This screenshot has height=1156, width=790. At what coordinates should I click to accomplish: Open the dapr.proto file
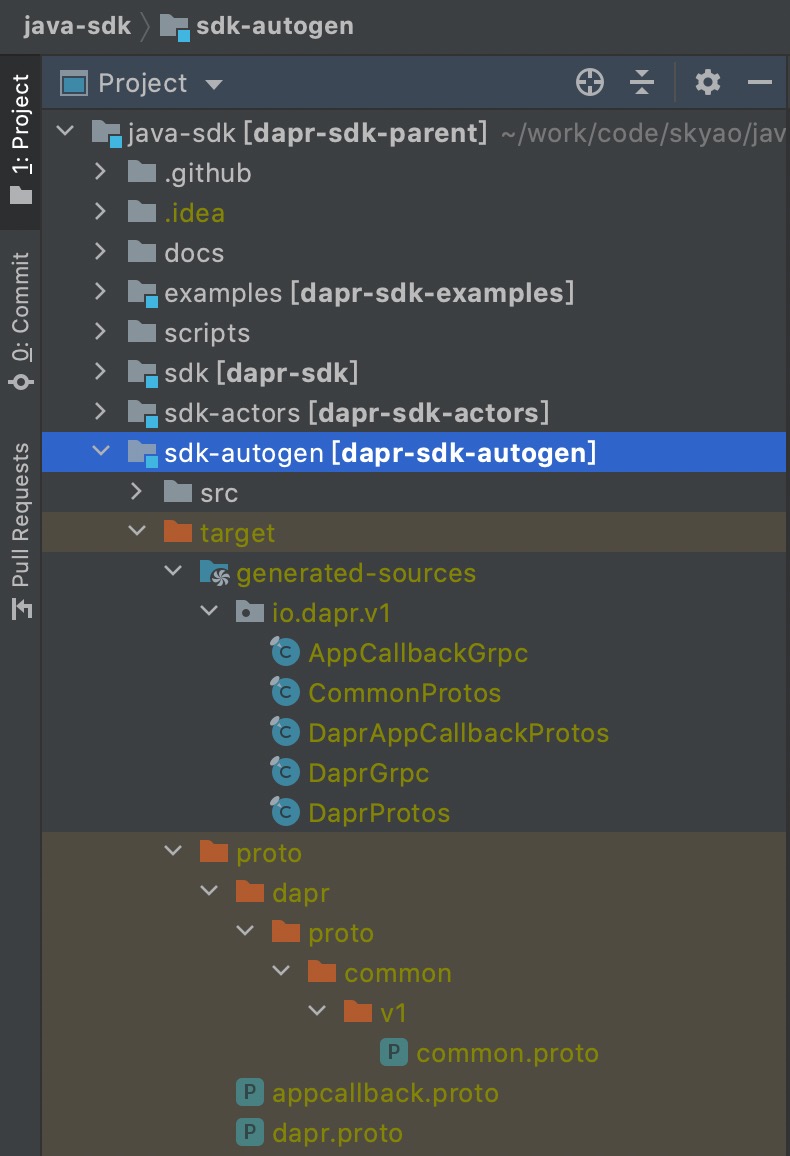337,1132
